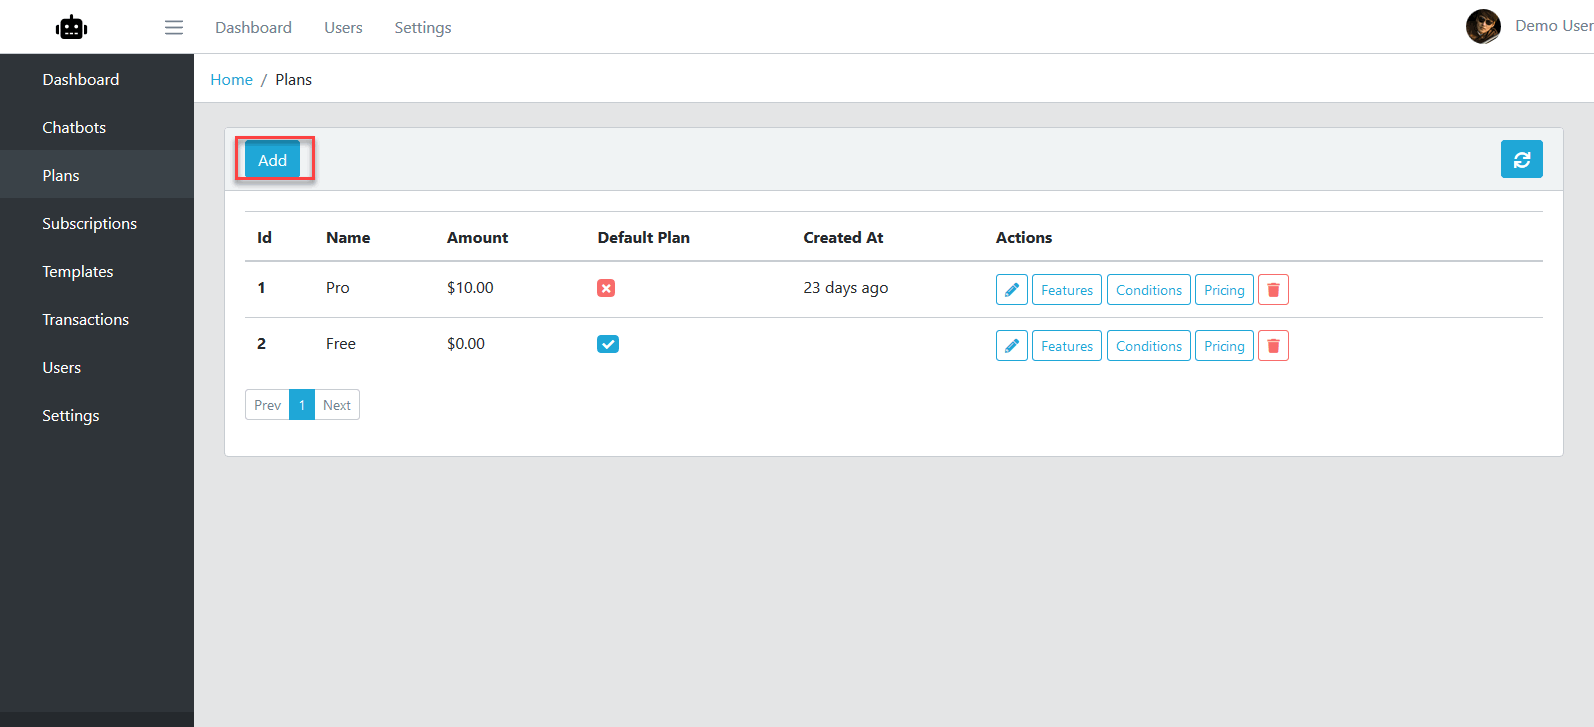Open Dashboard in the top navigation

pos(254,28)
